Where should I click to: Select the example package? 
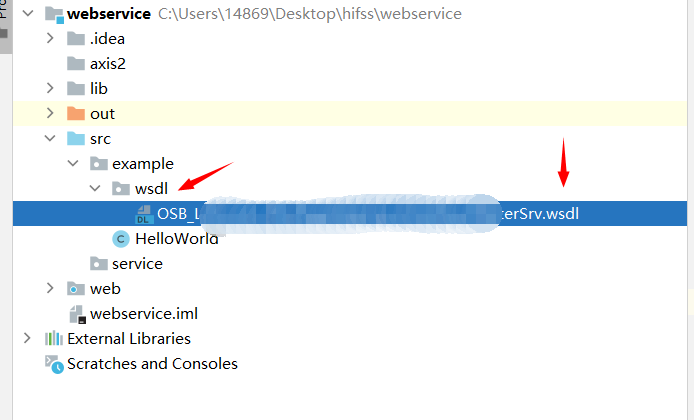pyautogui.click(x=142, y=163)
